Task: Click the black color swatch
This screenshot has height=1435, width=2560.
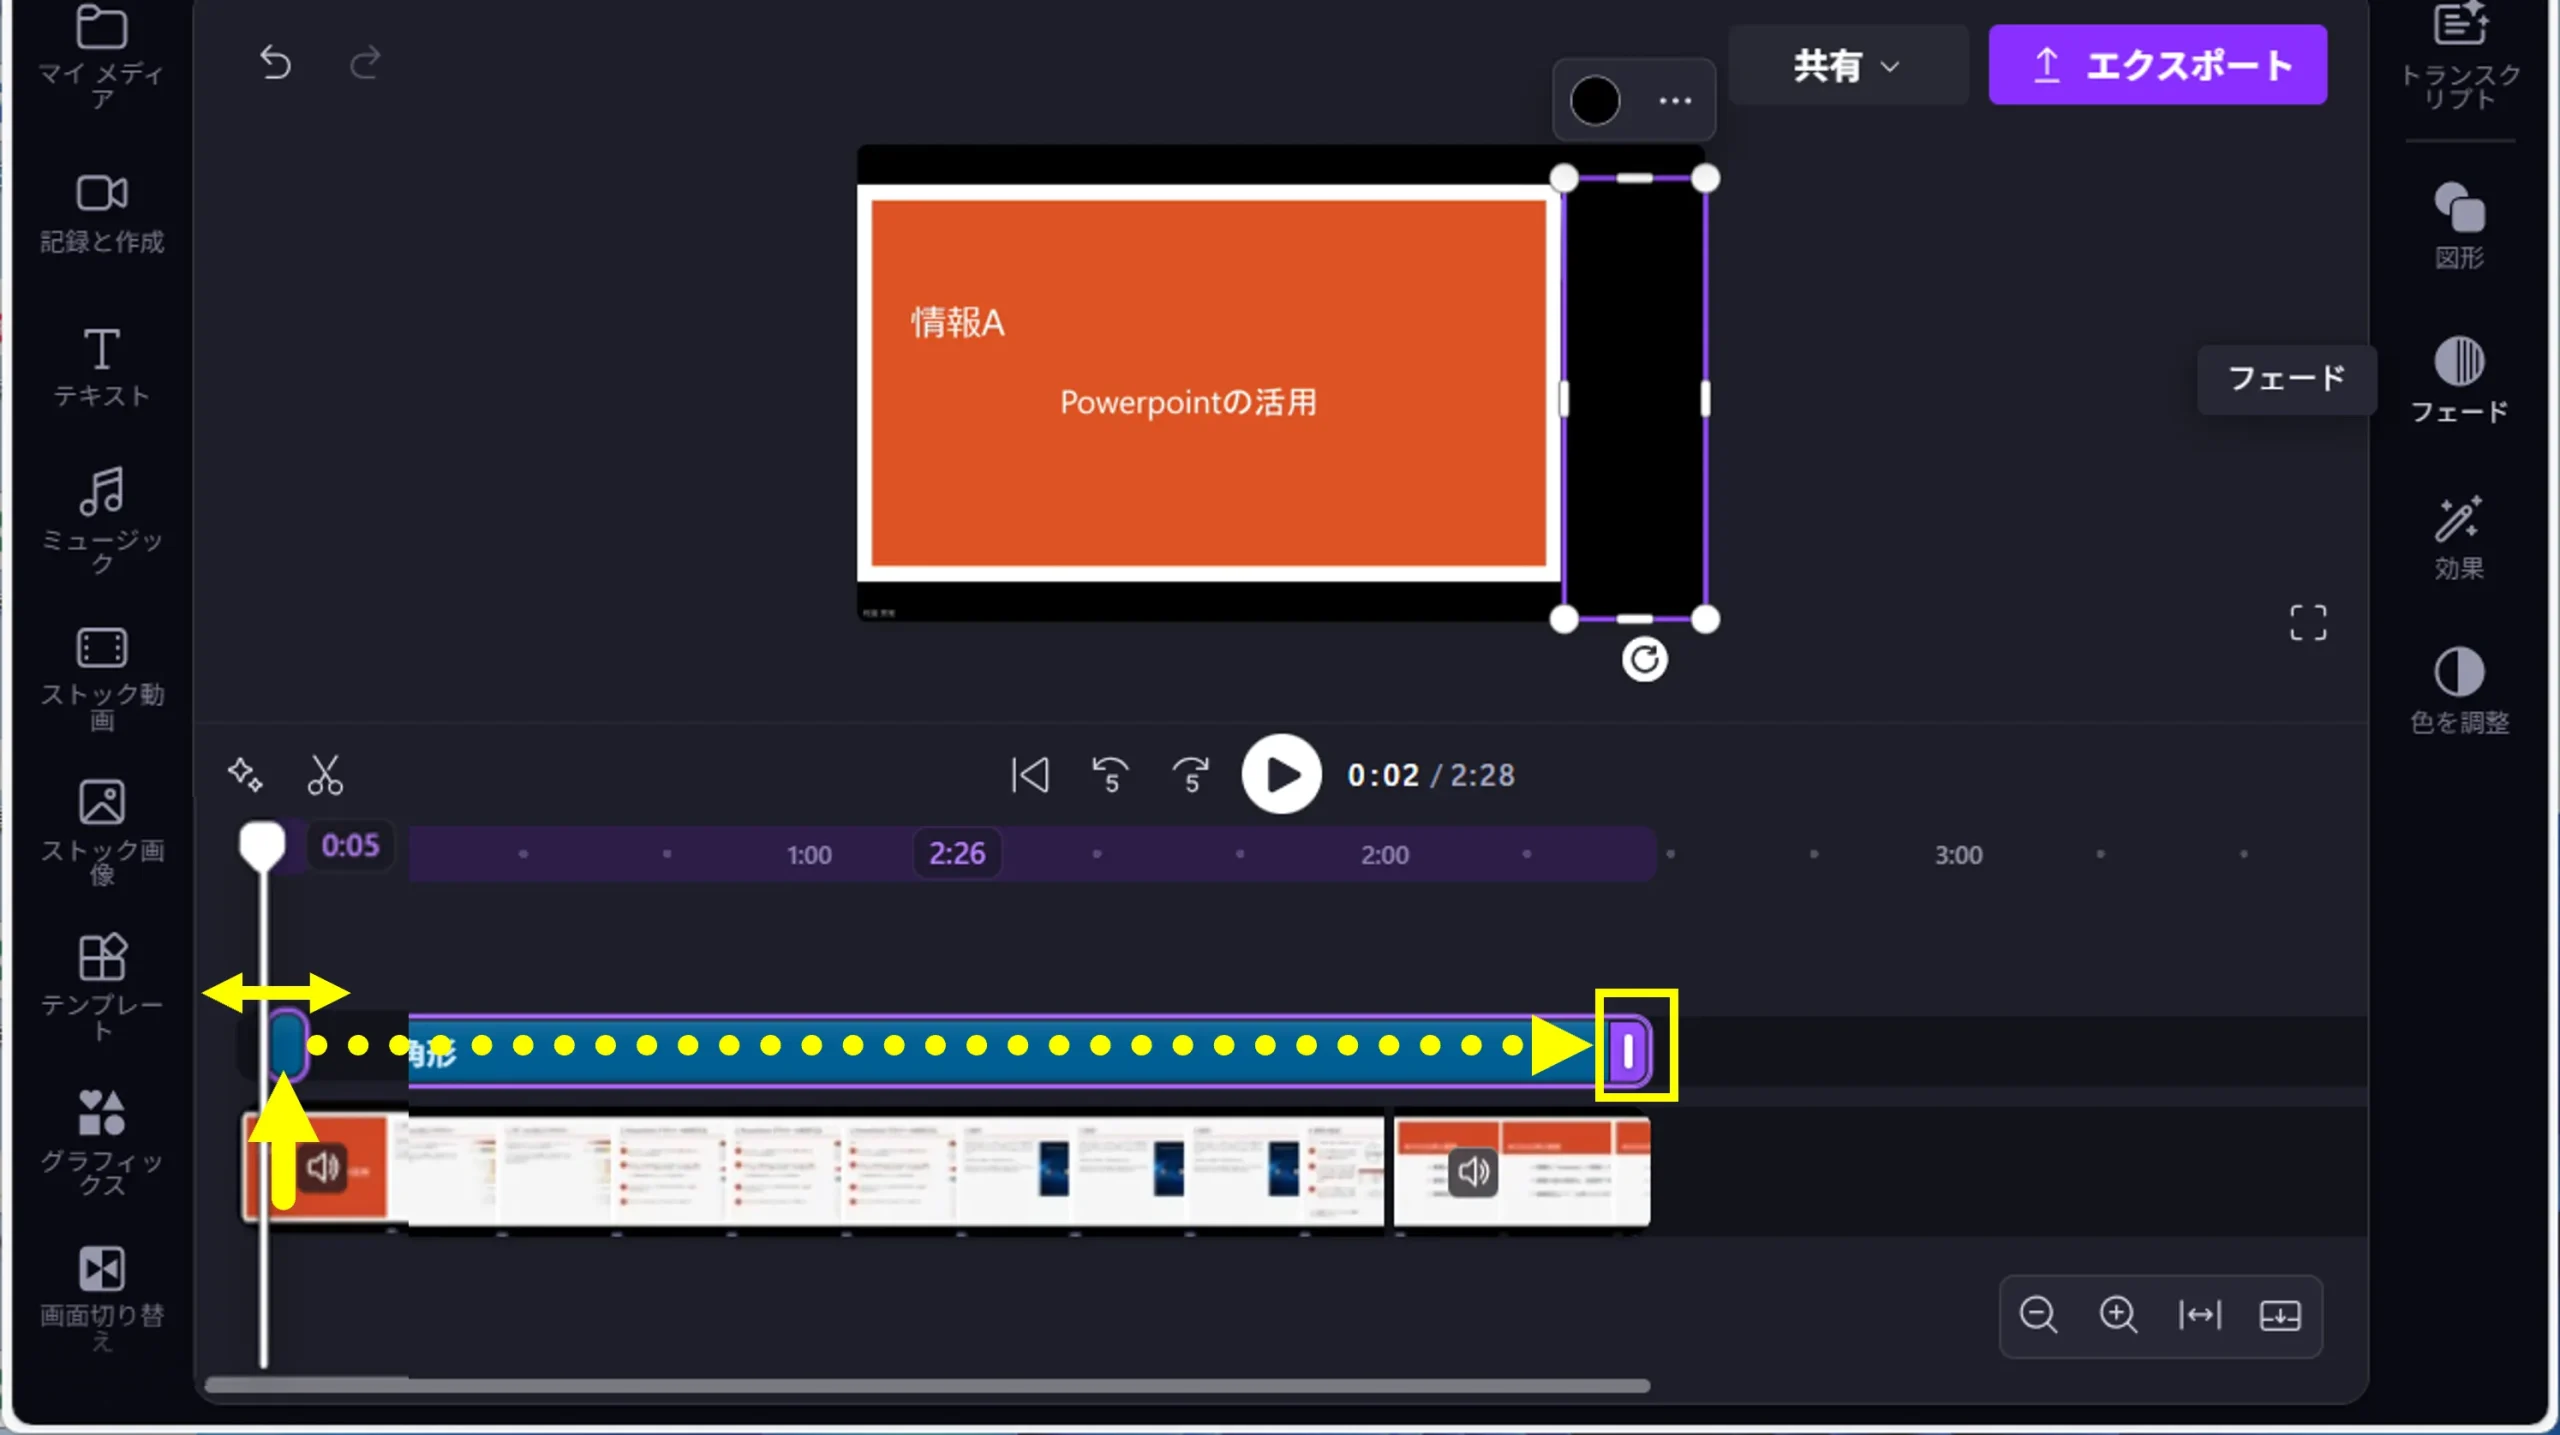Action: [x=1595, y=101]
